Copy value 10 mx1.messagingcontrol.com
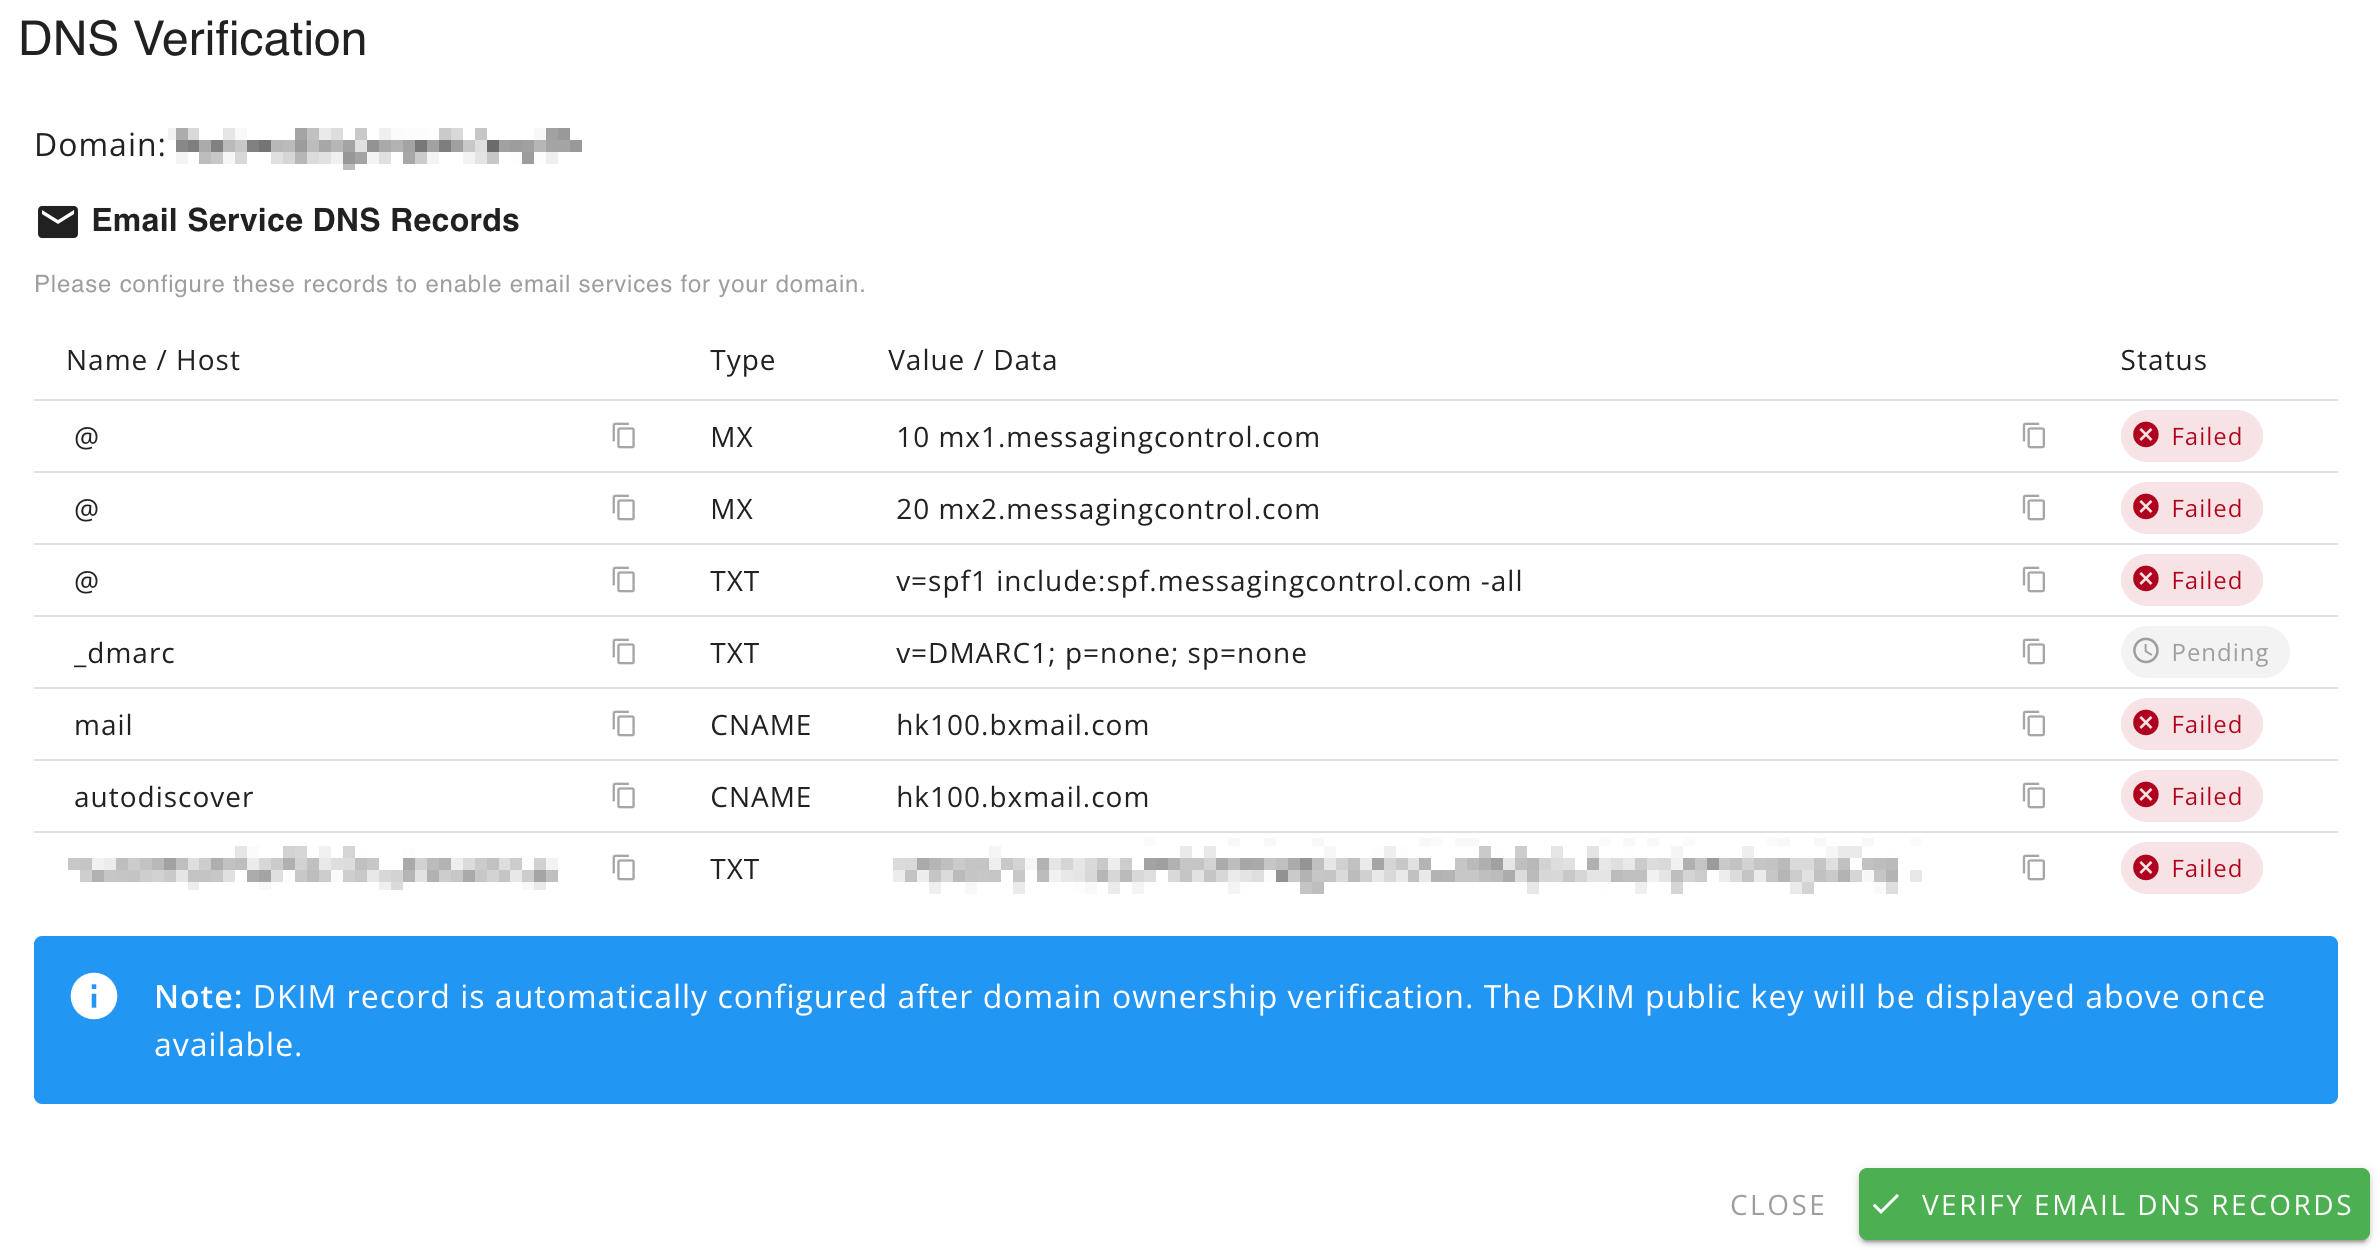The height and width of the screenshot is (1250, 2380). (2034, 436)
